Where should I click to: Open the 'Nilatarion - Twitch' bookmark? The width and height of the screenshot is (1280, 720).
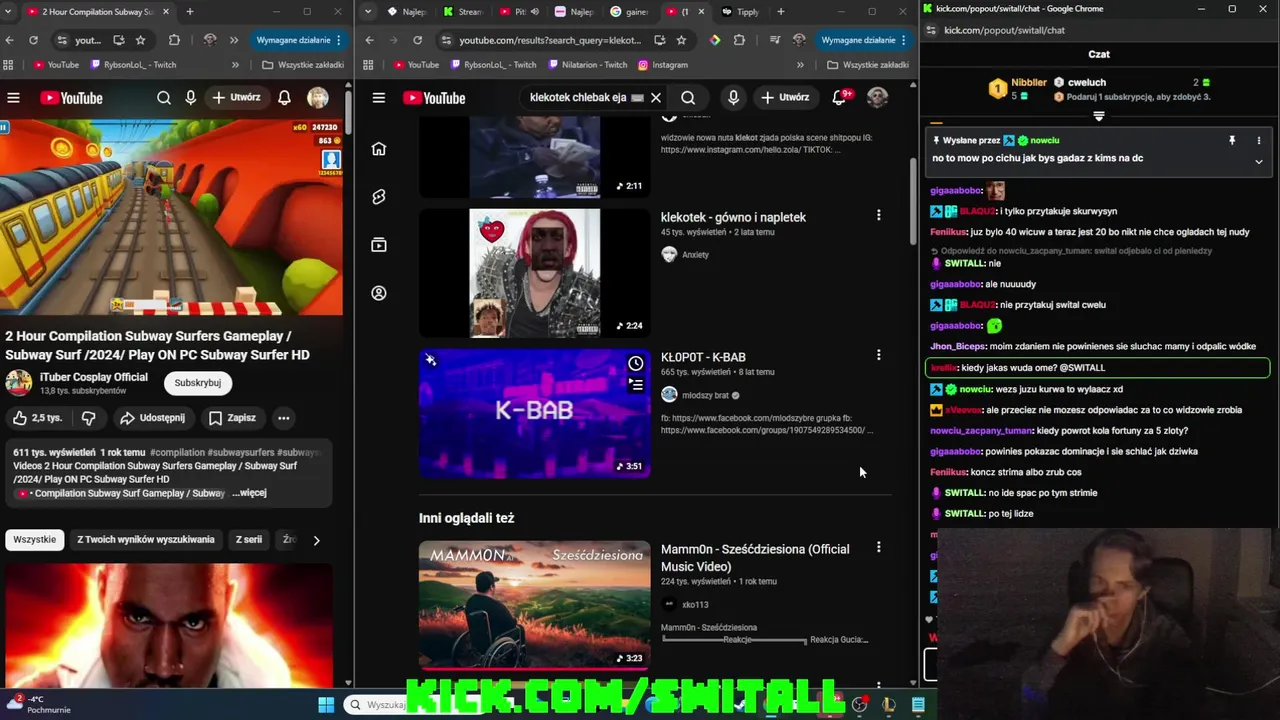point(587,65)
